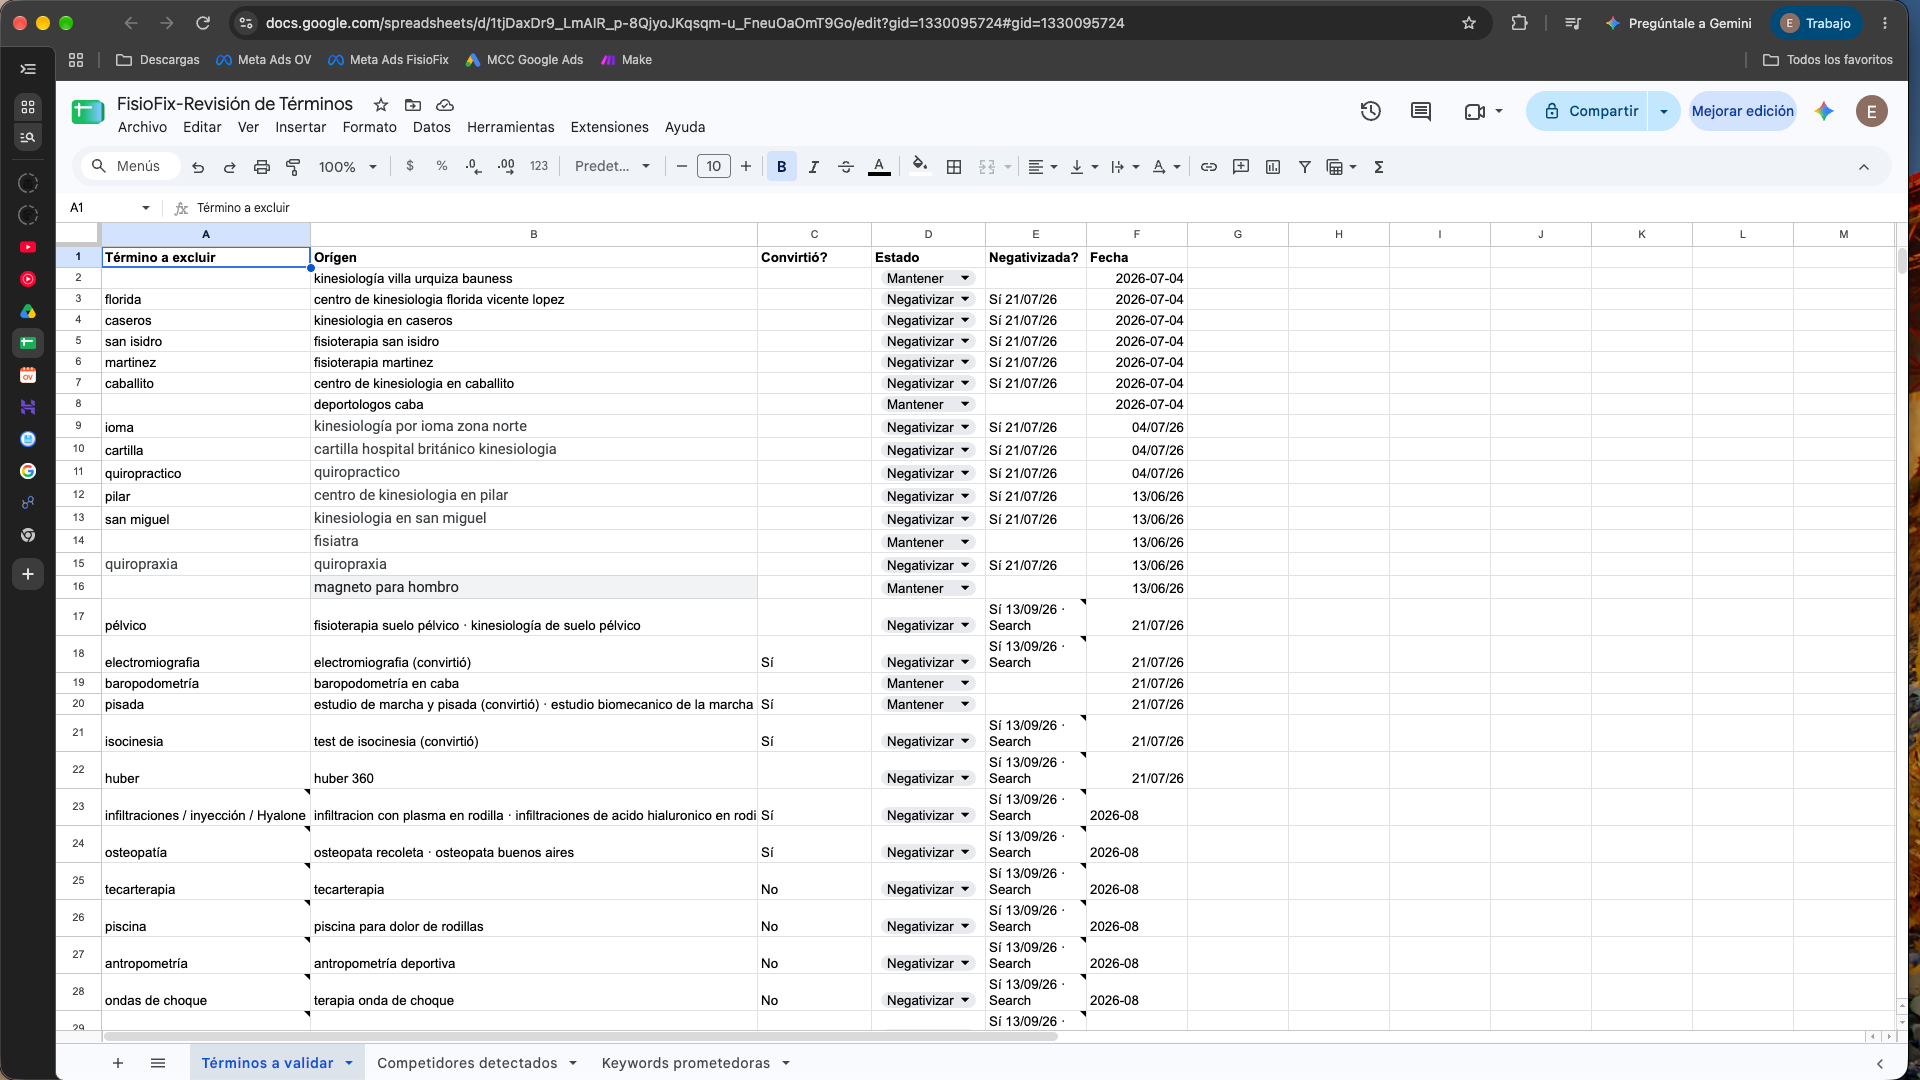The image size is (1920, 1080).
Task: Open the Datos menu
Action: pos(431,127)
